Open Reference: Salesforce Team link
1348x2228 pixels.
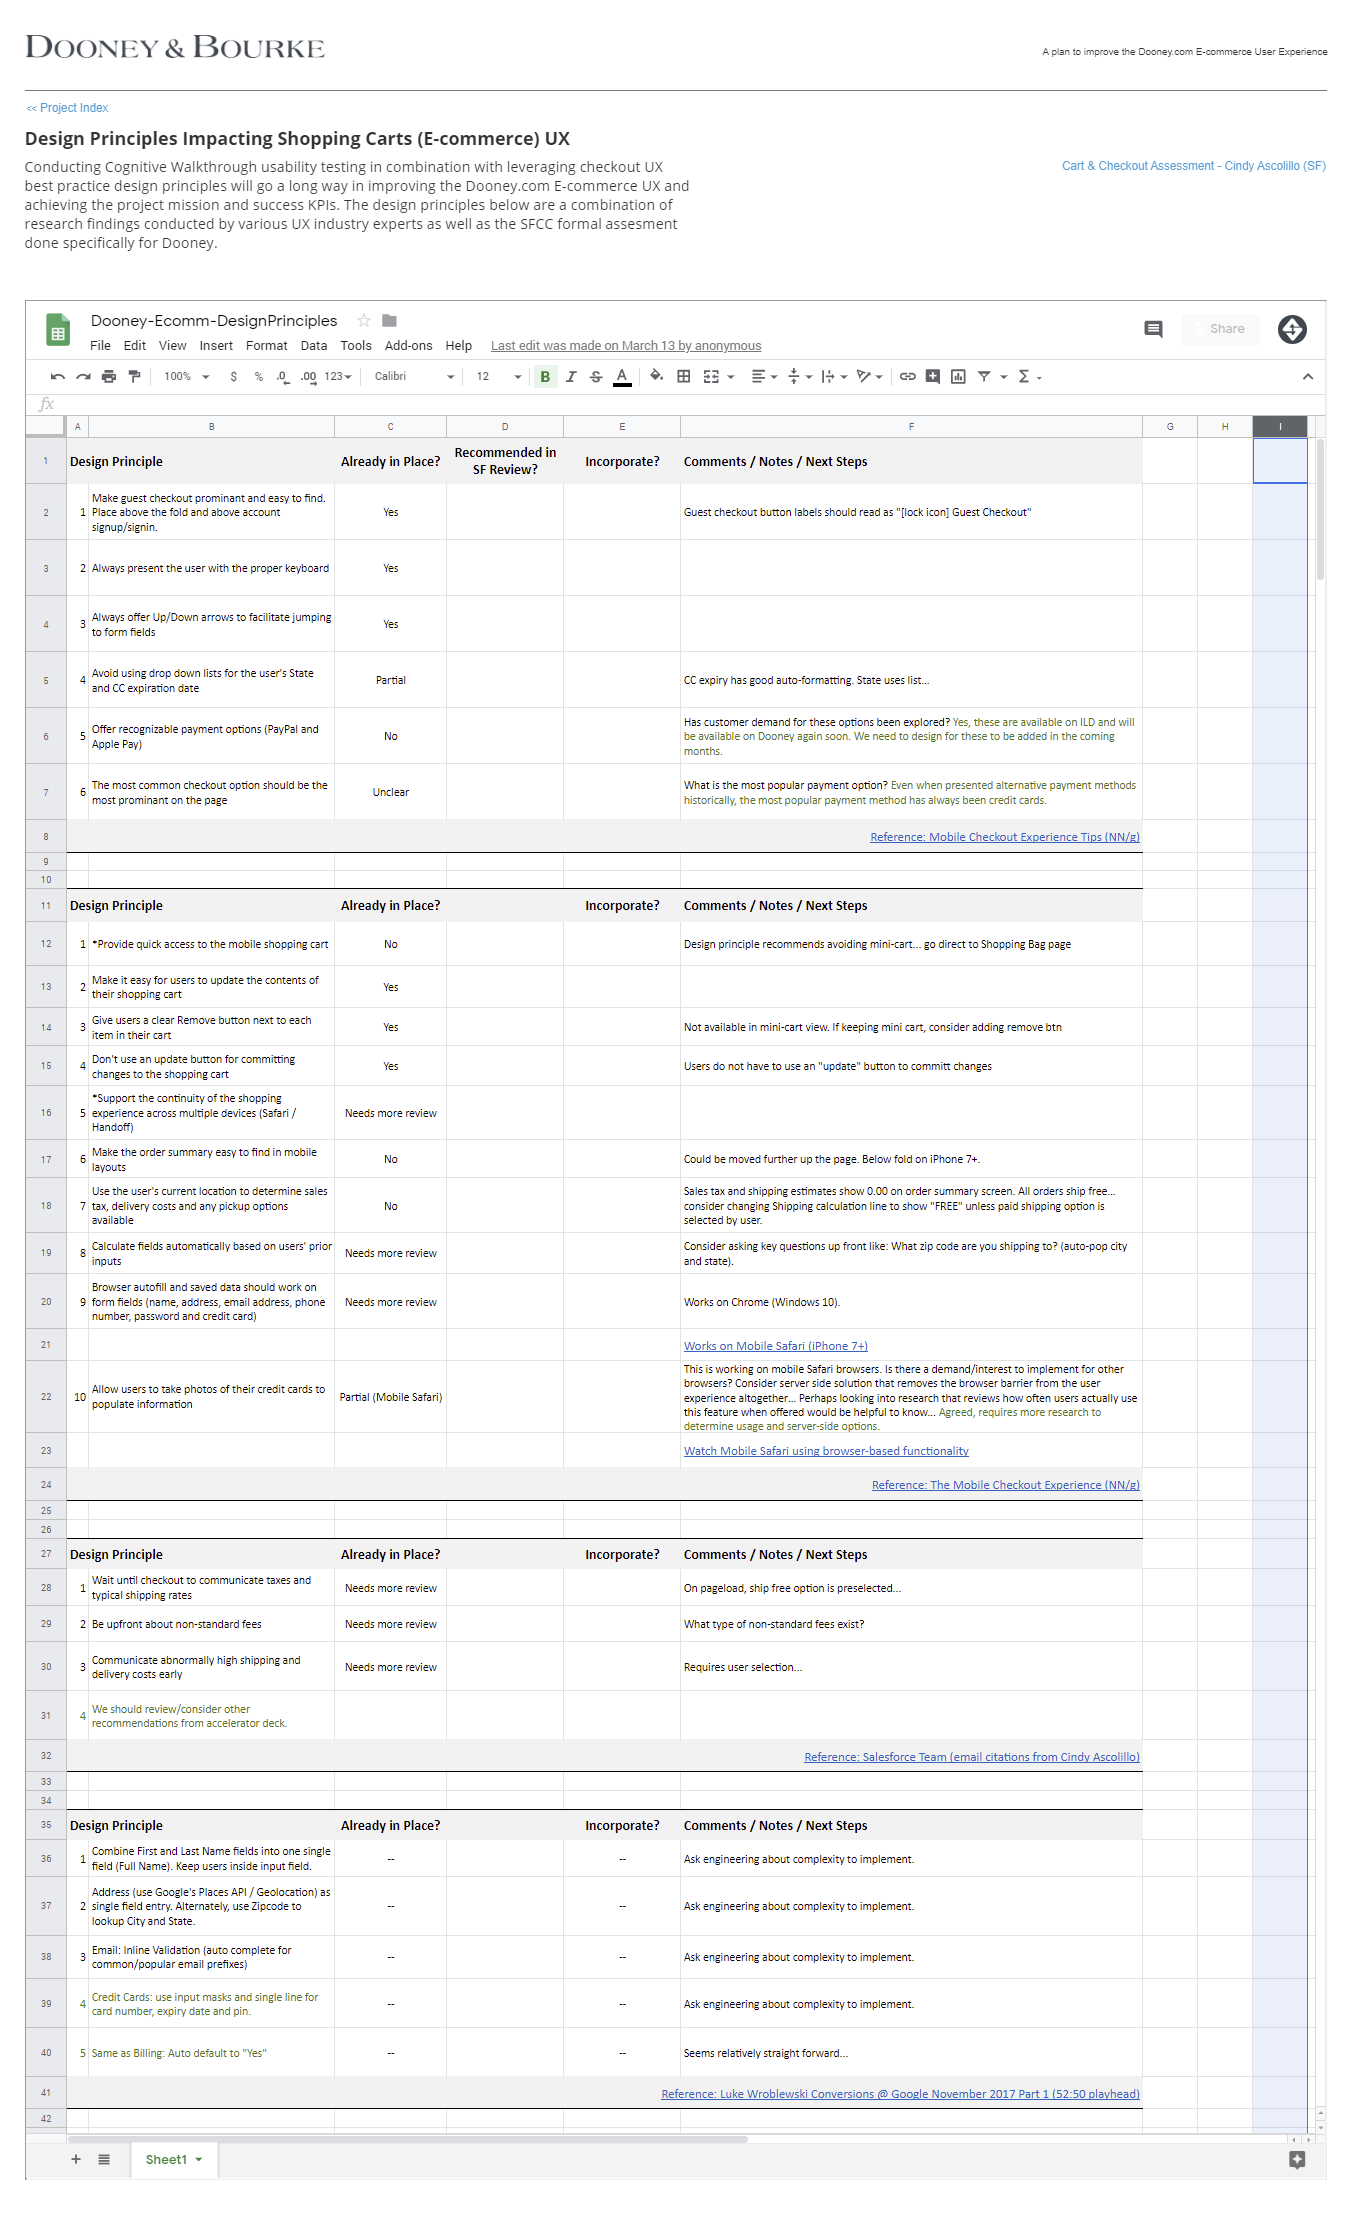click(972, 1757)
